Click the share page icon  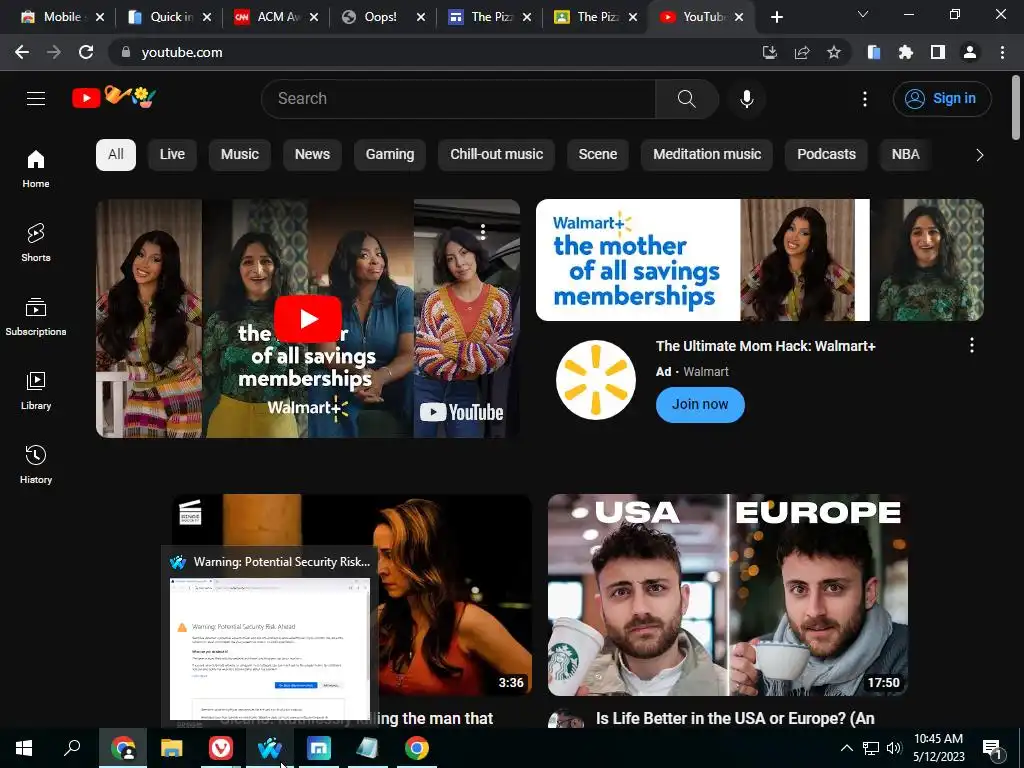802,52
